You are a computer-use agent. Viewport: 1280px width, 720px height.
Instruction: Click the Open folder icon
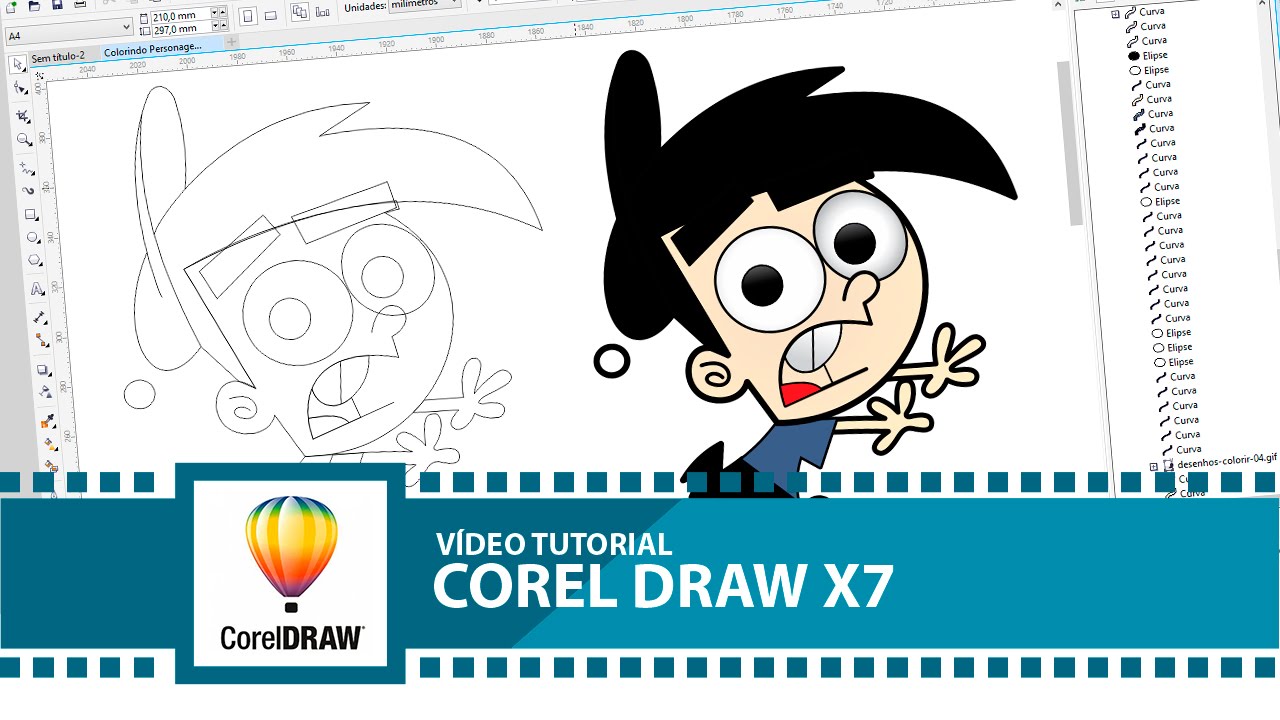[x=34, y=6]
